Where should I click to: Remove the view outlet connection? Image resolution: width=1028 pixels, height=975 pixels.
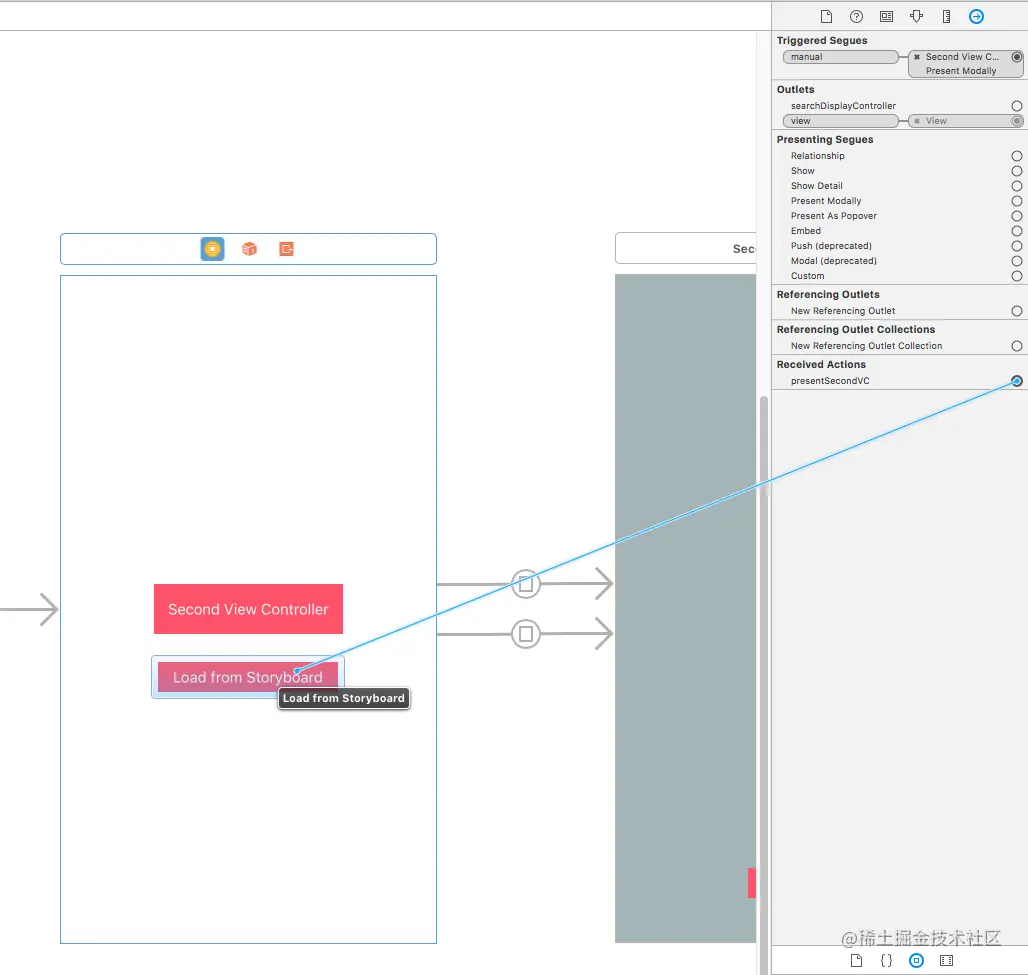917,121
